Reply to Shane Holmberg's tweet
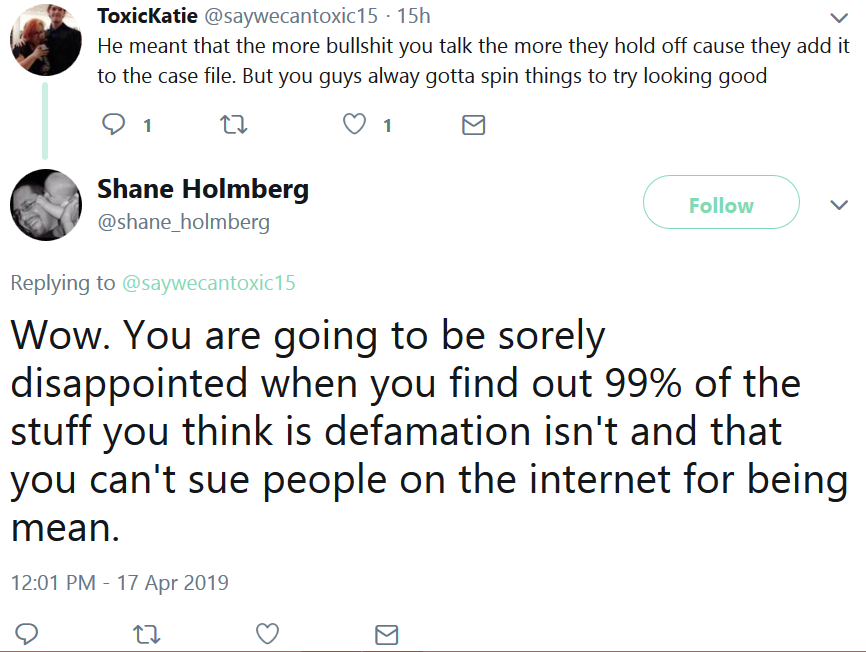This screenshot has height=652, width=866. [27, 634]
